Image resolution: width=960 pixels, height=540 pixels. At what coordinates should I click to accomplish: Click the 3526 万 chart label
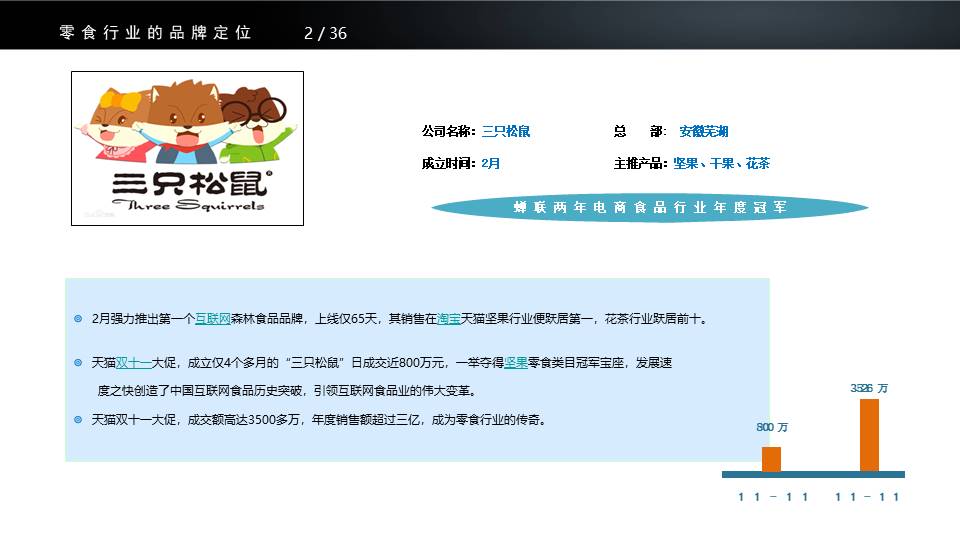pos(869,388)
